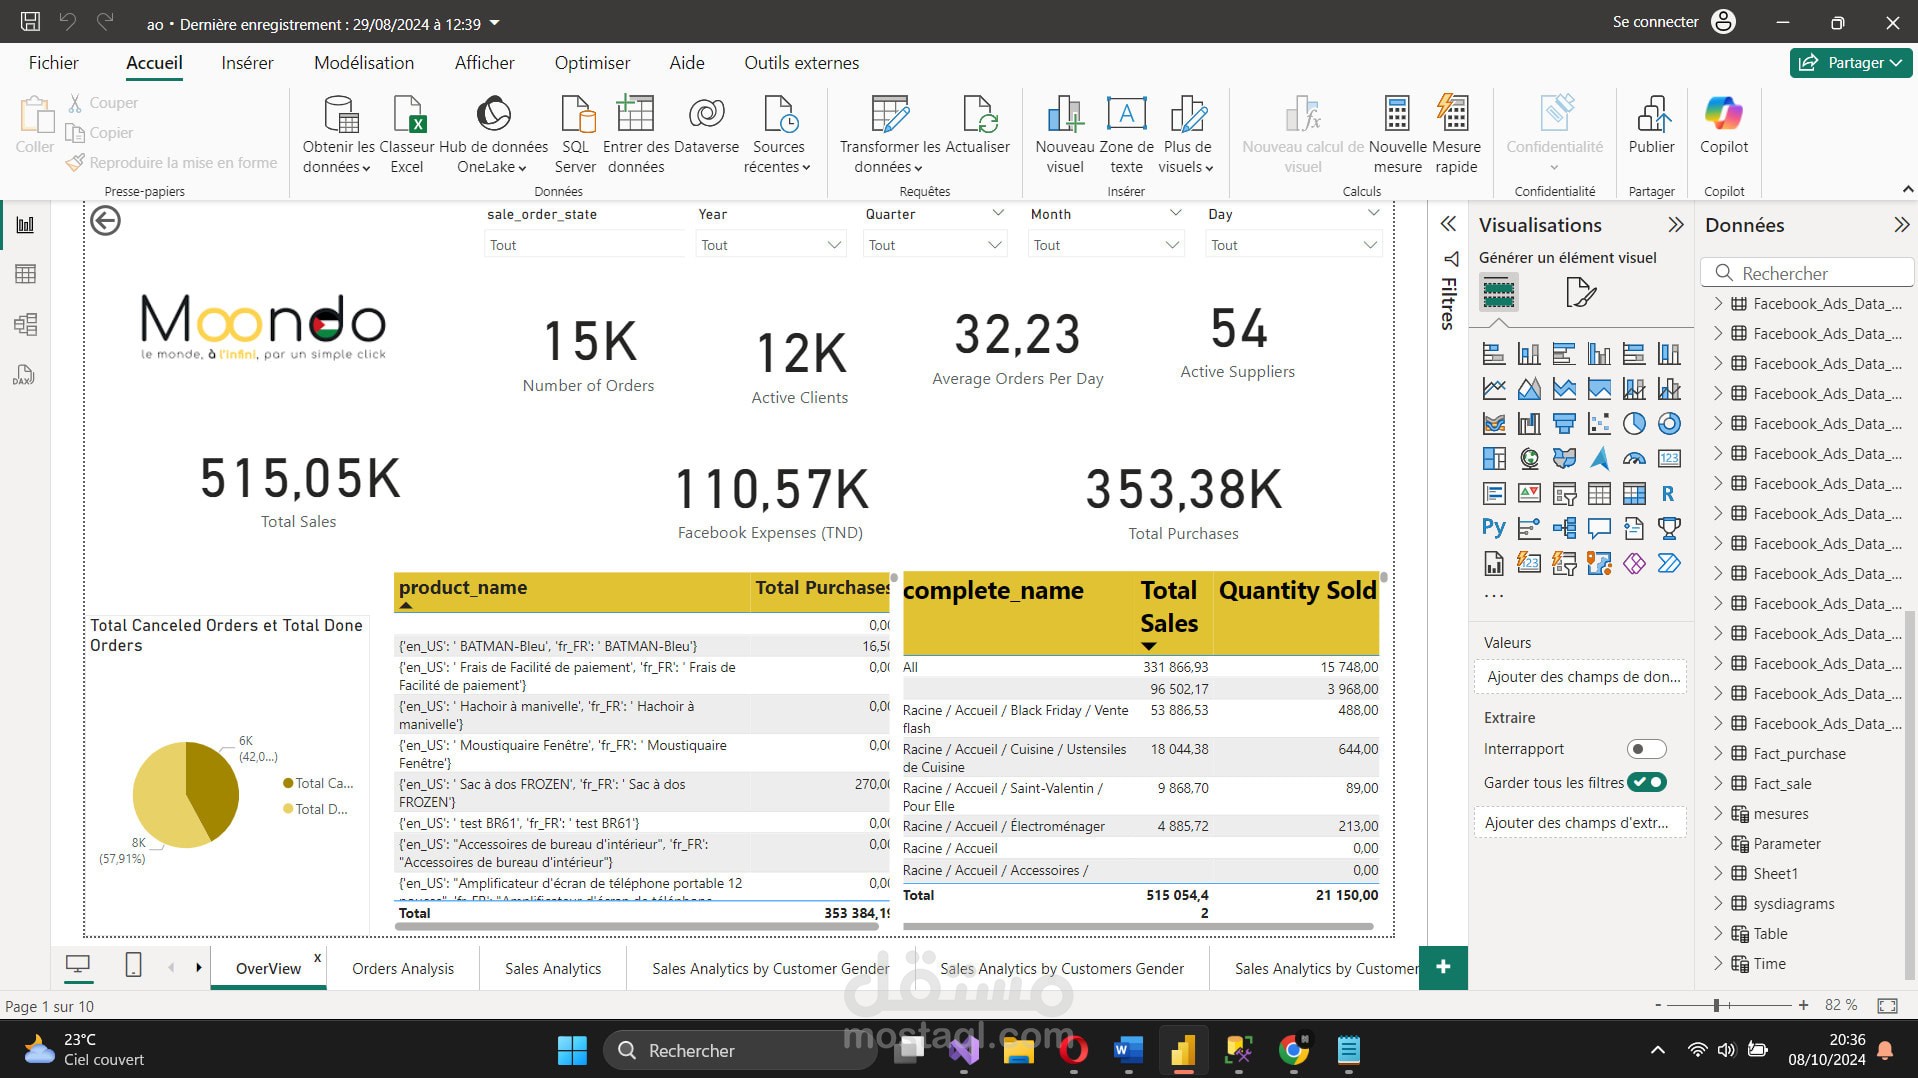Toggle Garder tous les filtres switch
This screenshot has width=1918, height=1078.
tap(1646, 782)
